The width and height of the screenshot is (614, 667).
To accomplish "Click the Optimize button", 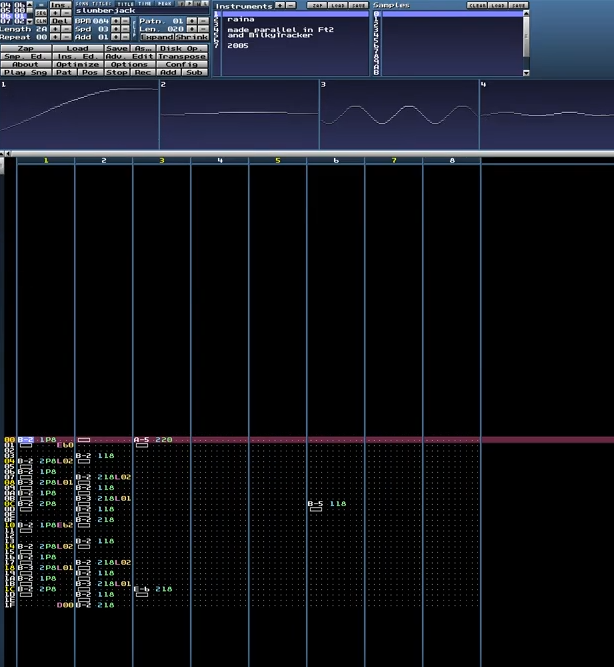I will point(77,64).
